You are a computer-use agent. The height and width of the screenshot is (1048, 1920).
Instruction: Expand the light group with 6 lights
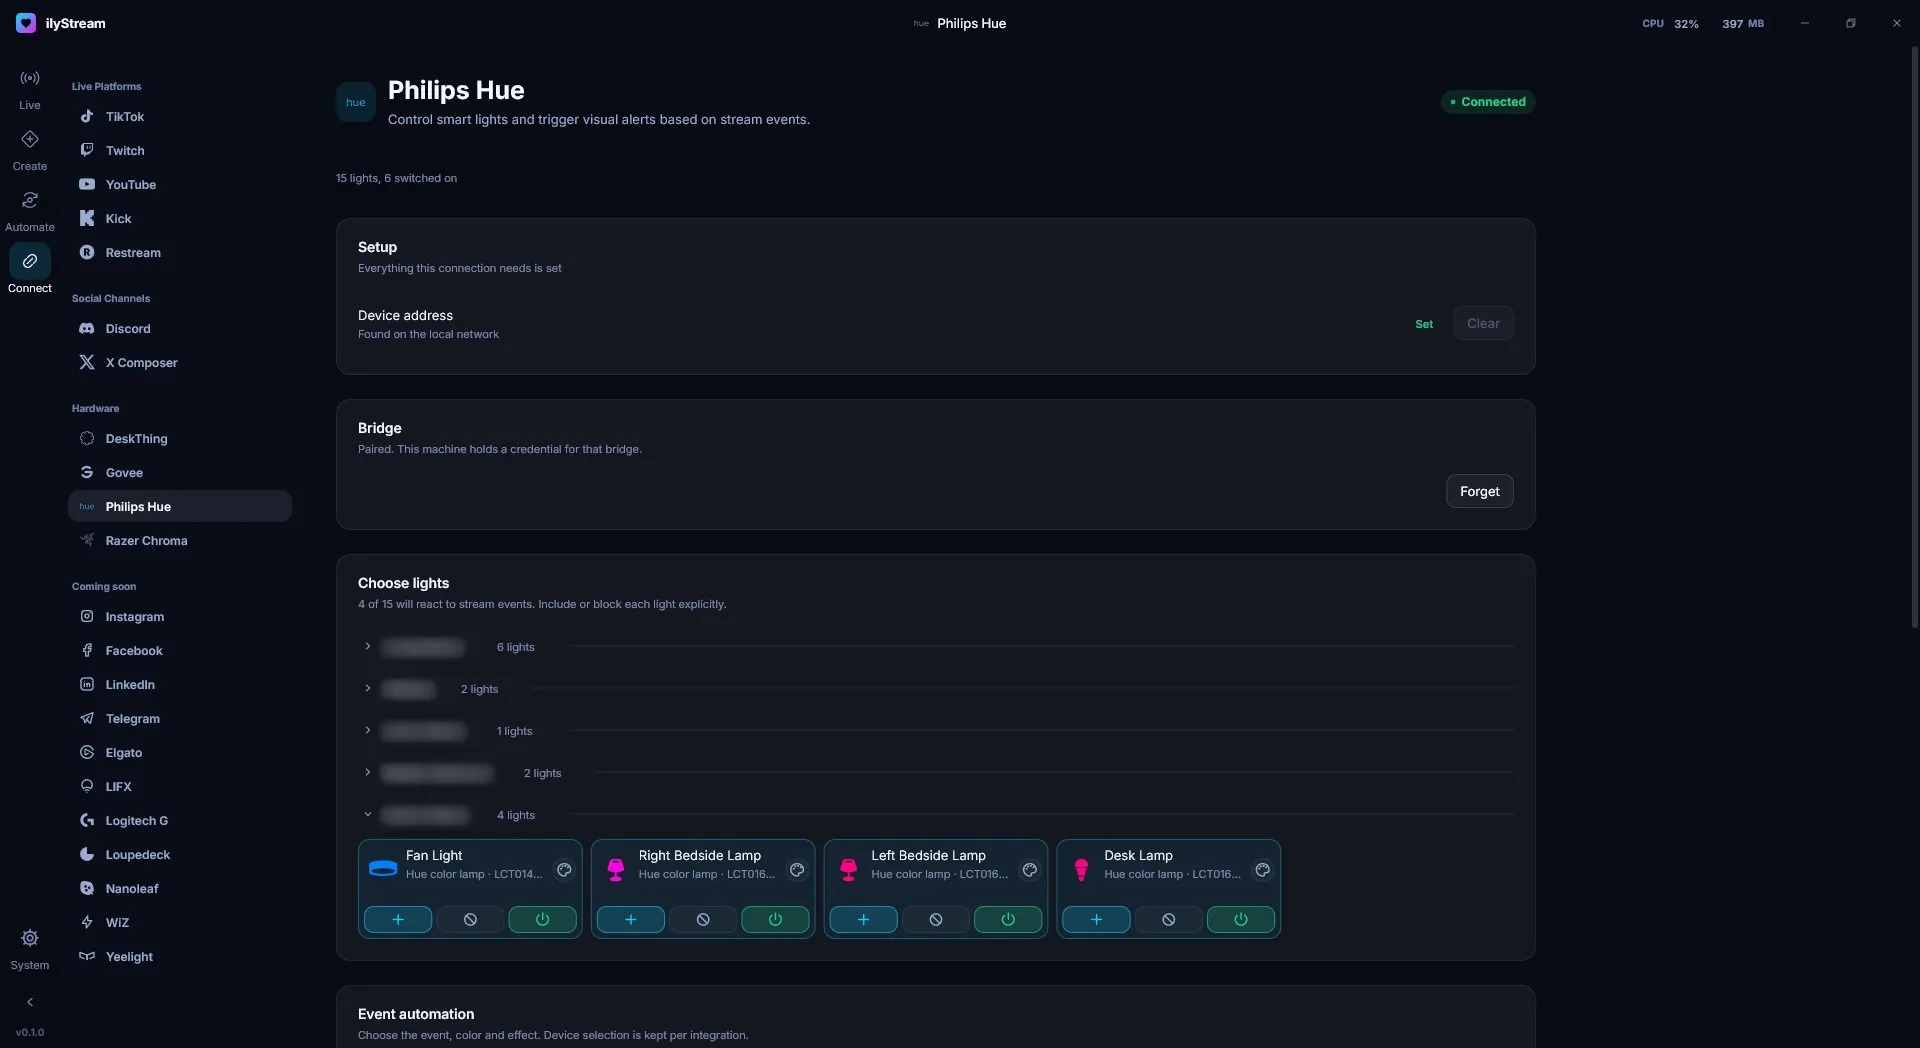368,647
